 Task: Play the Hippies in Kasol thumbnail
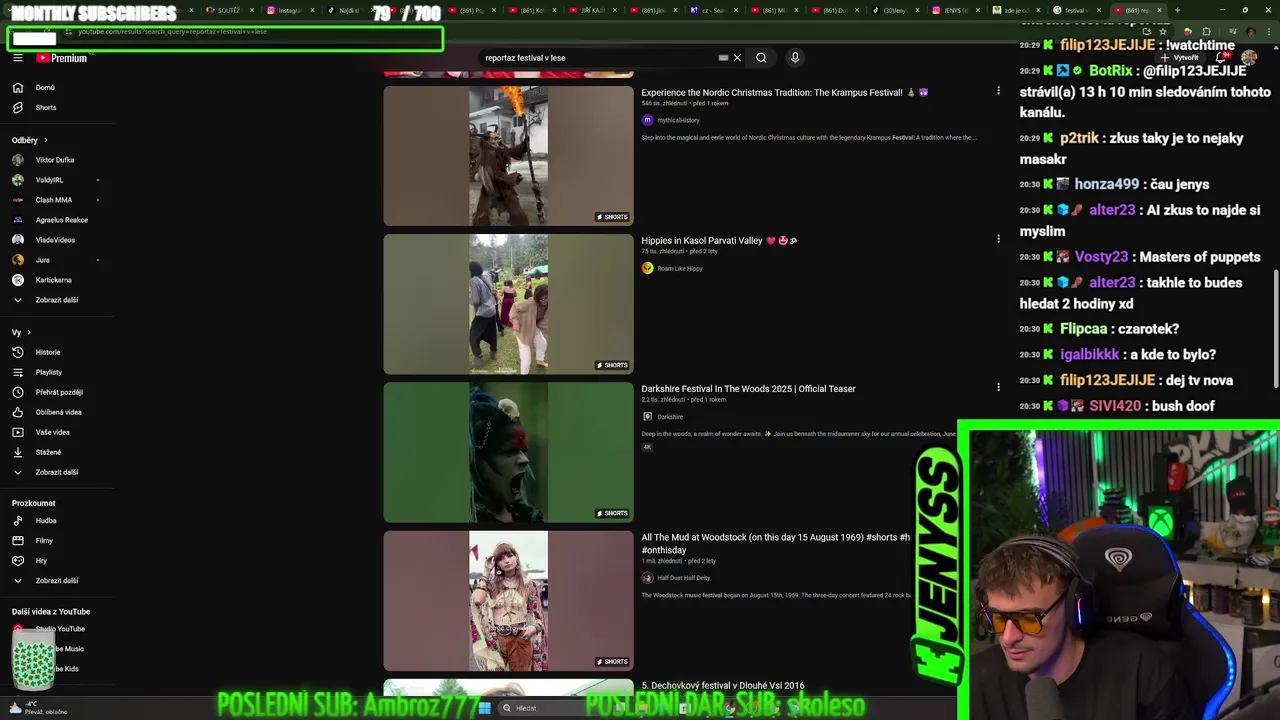pos(508,304)
